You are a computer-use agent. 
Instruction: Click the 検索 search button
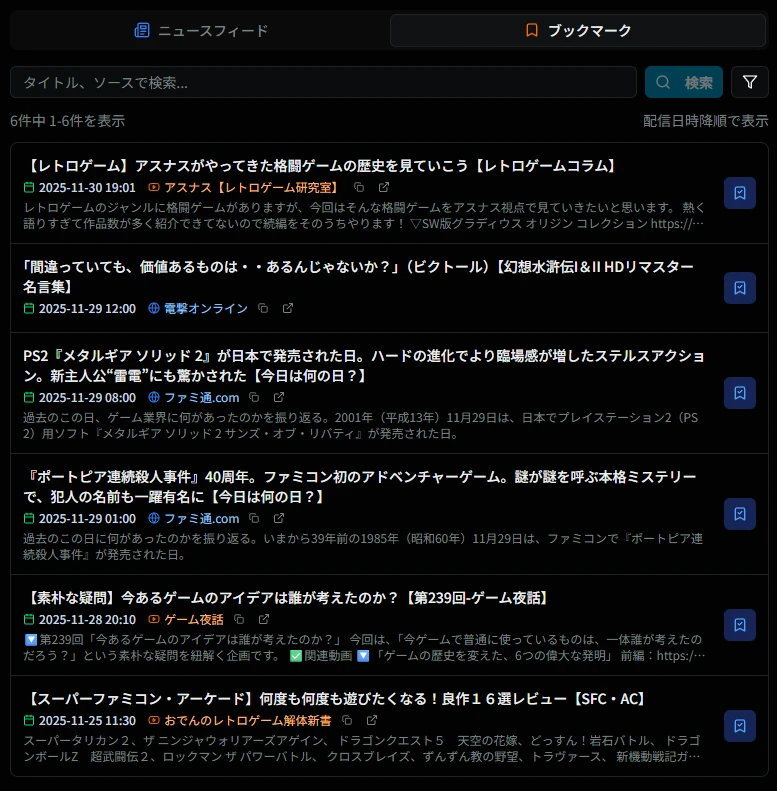click(684, 82)
